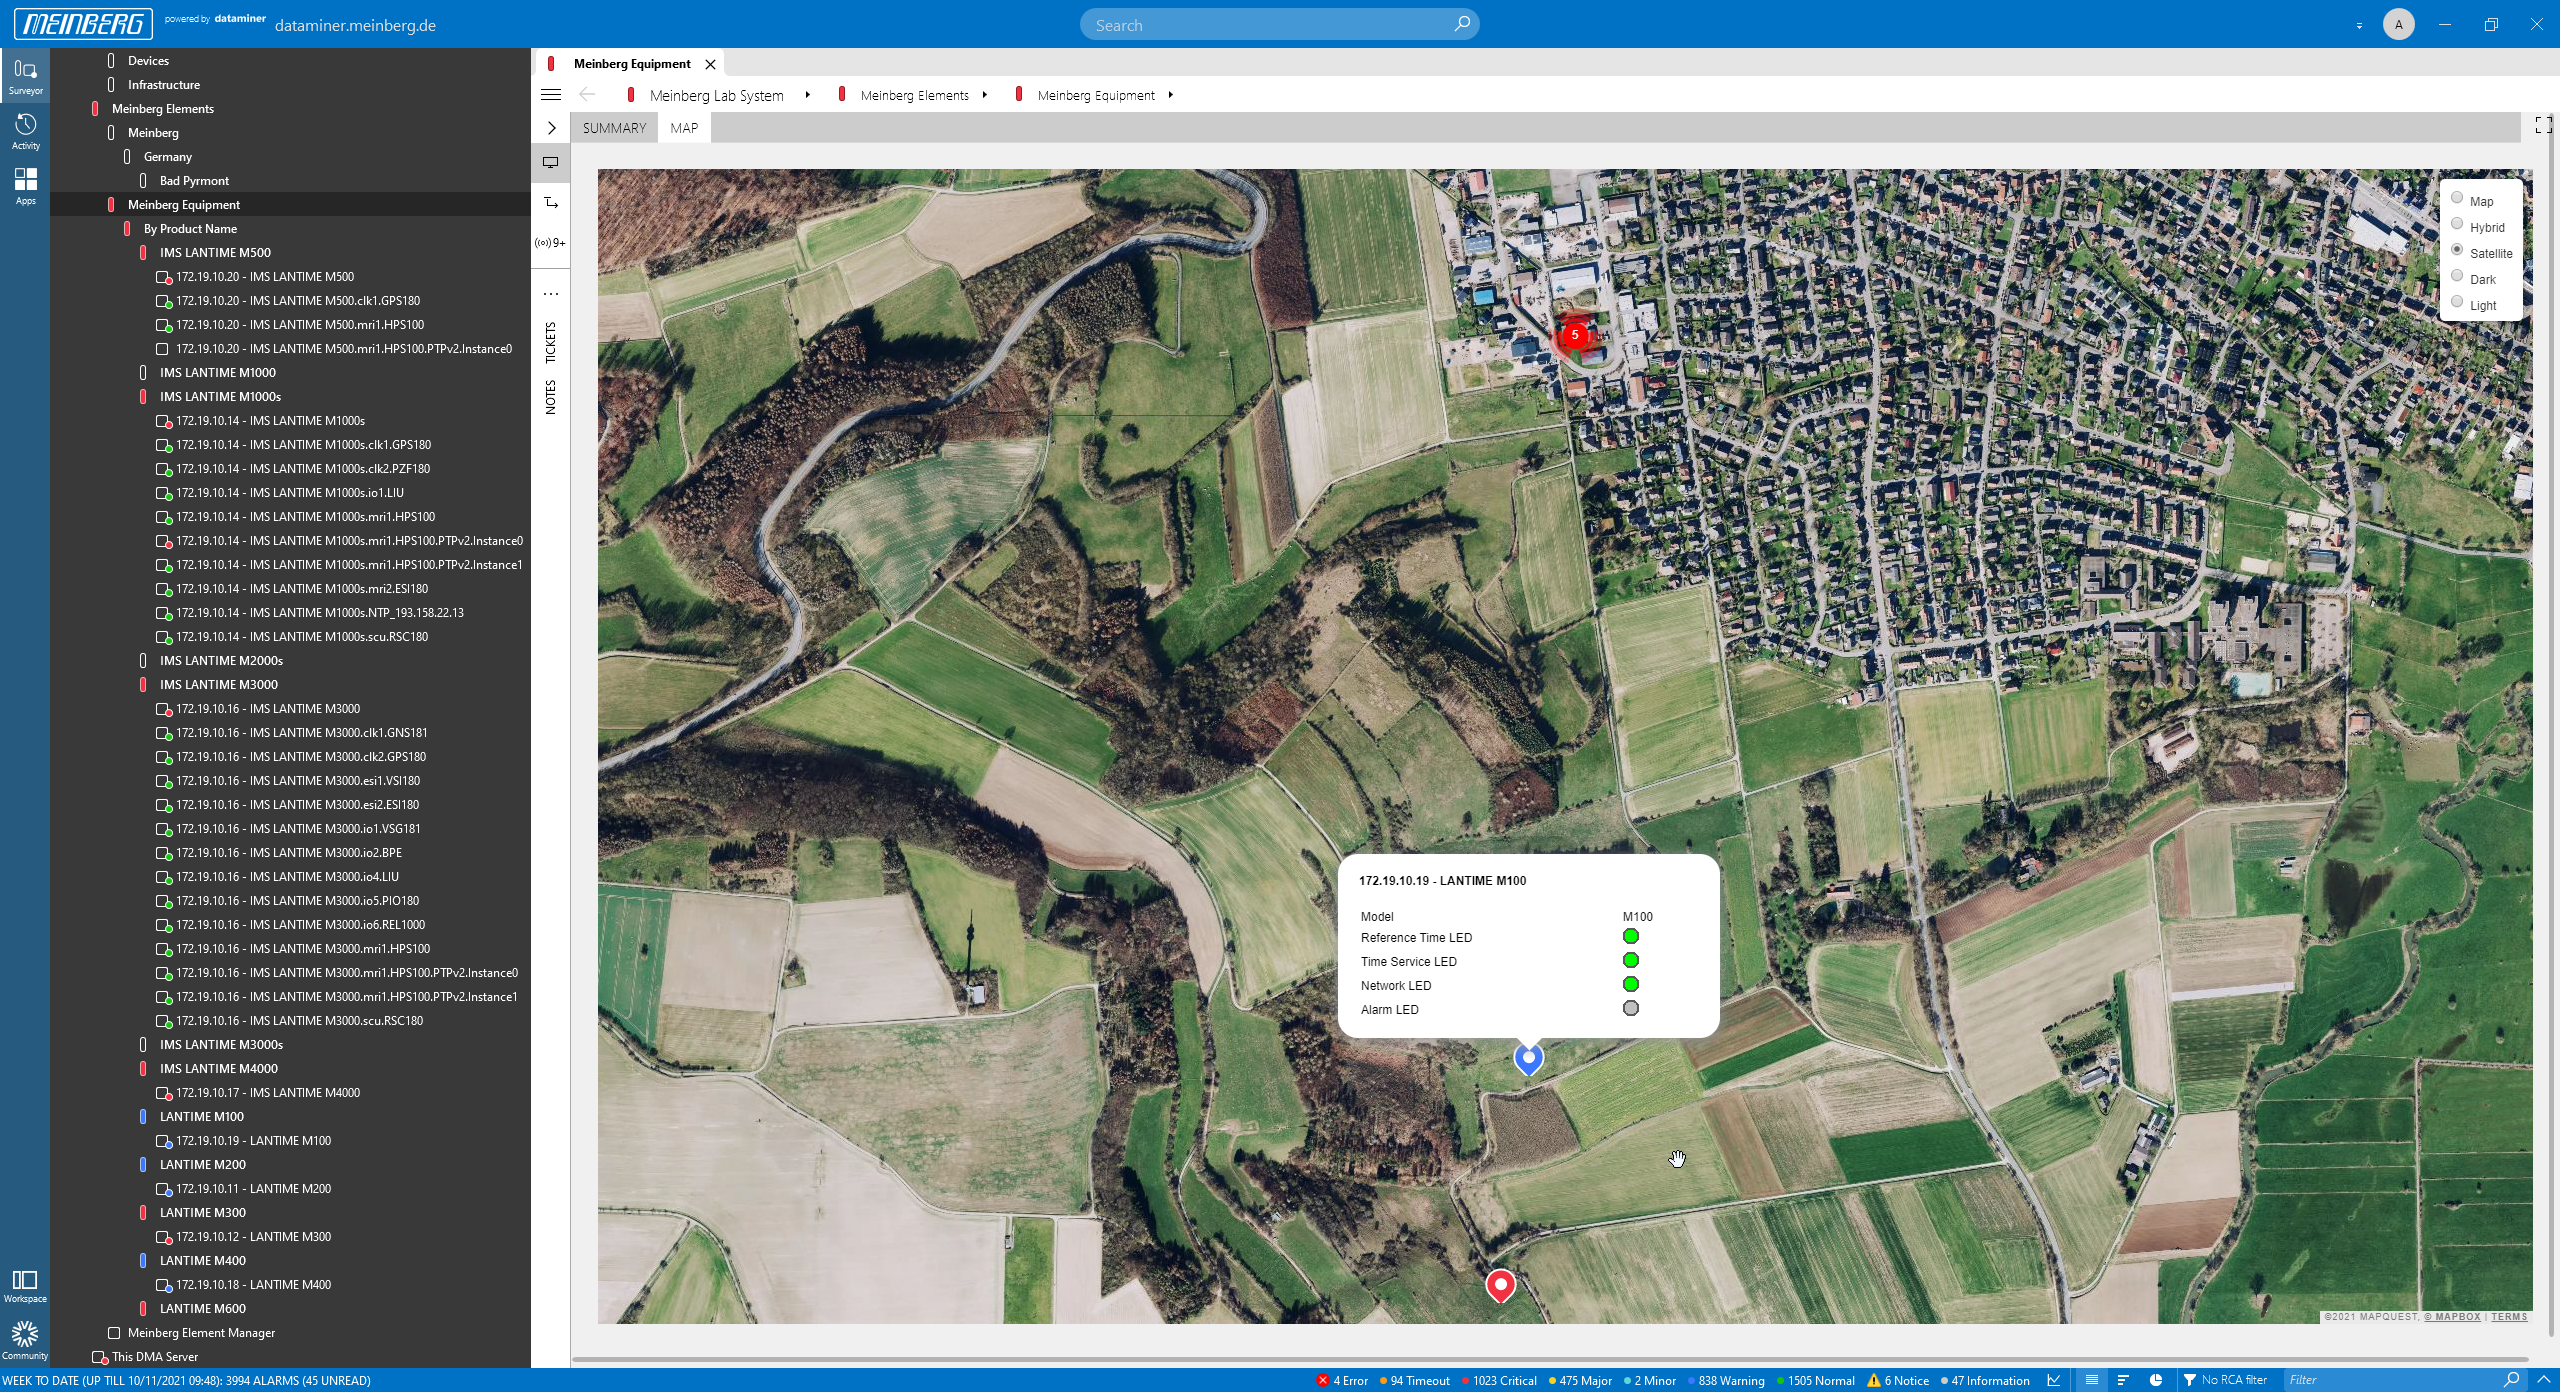The width and height of the screenshot is (2560, 1392).
Task: Click the search magnifier in top bar
Action: (1462, 24)
